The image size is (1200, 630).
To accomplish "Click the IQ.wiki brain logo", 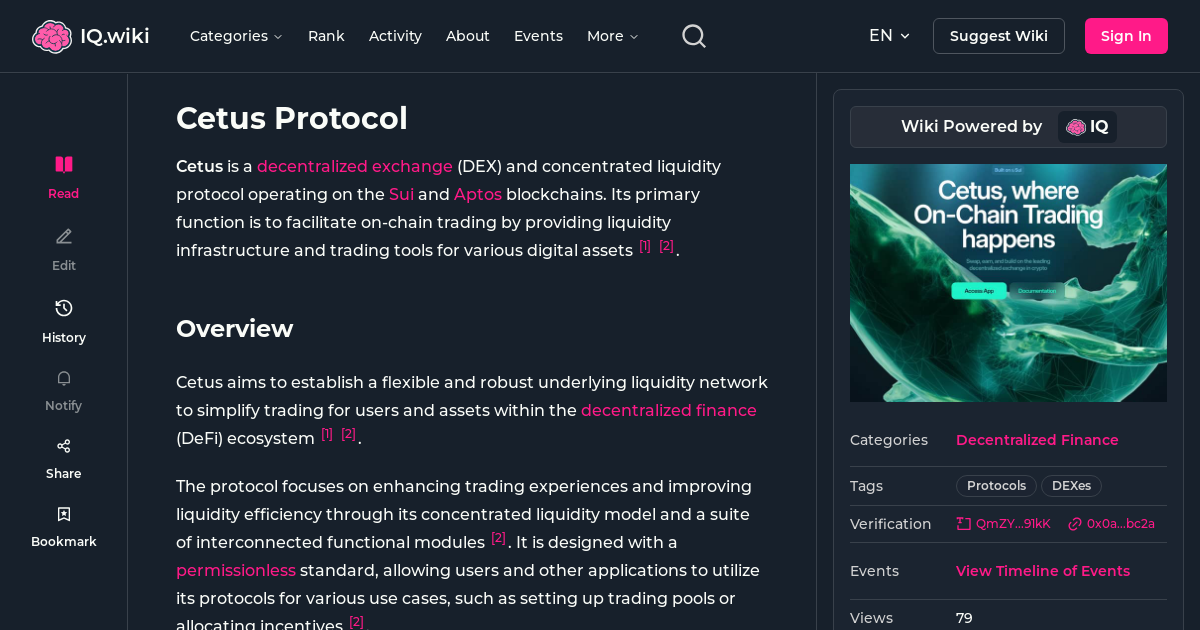I will point(53,35).
